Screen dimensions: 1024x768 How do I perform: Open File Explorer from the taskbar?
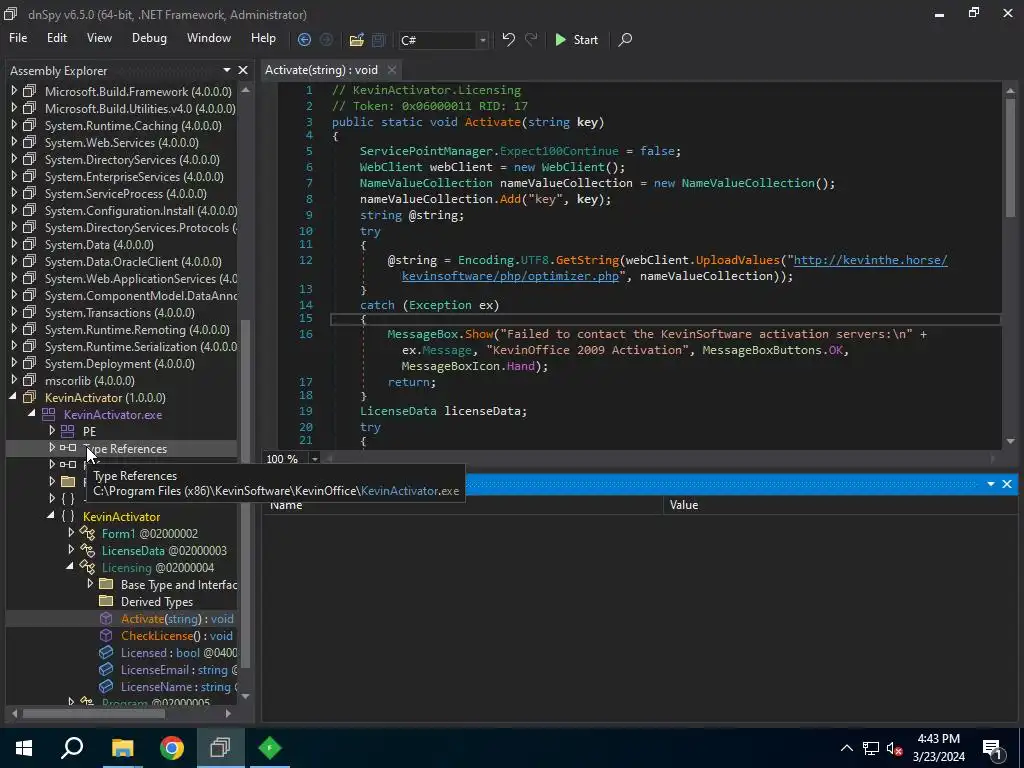[122, 748]
